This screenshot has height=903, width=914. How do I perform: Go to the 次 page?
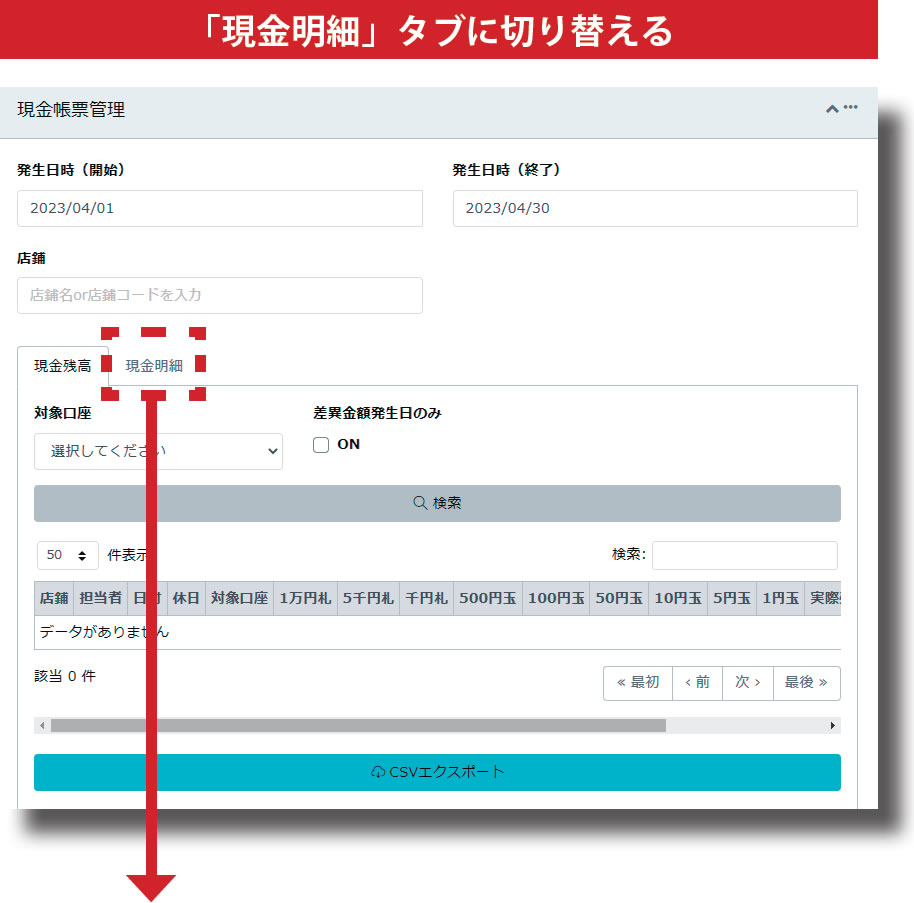(747, 683)
